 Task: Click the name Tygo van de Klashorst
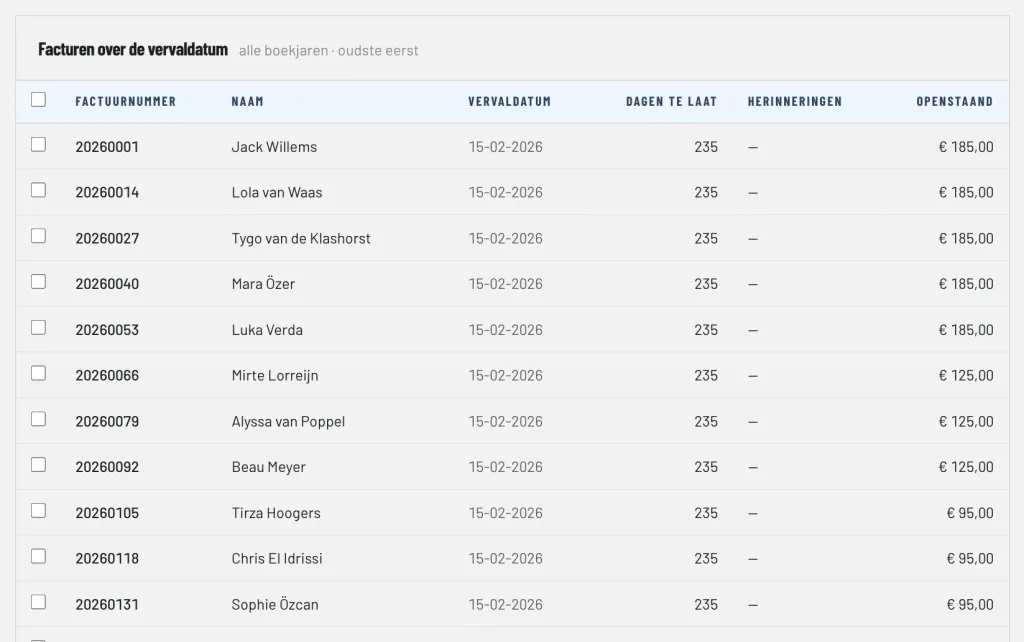tap(301, 238)
